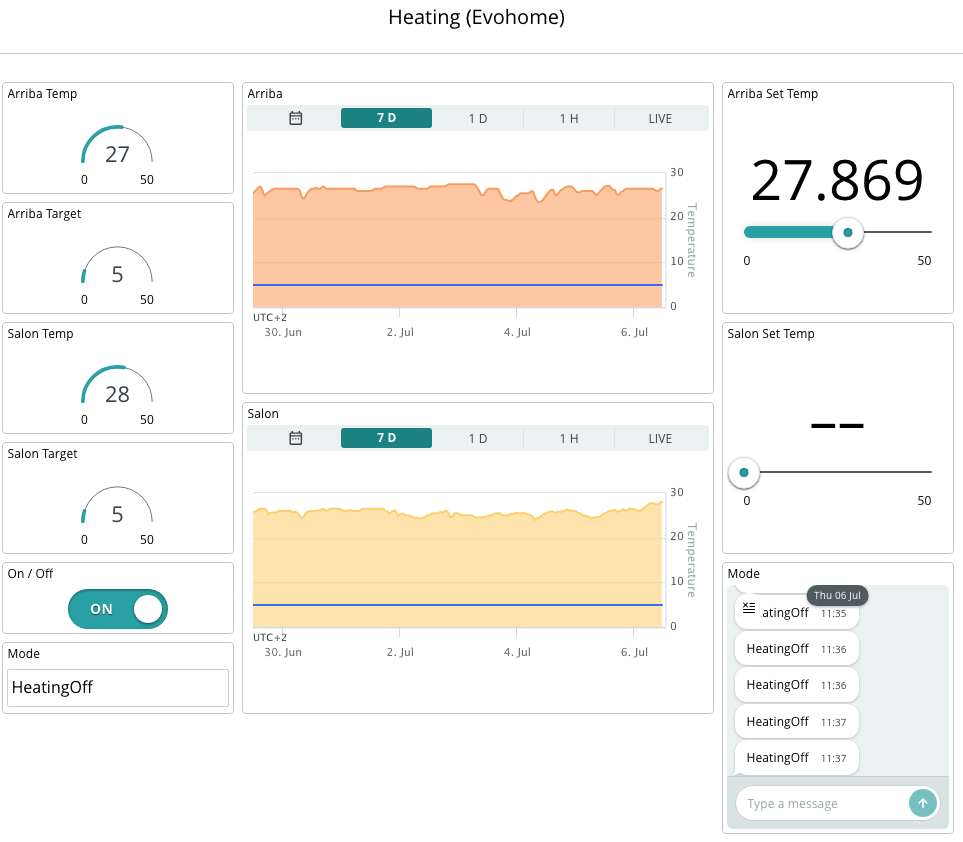Show 1 H range on Salon chart

point(569,438)
